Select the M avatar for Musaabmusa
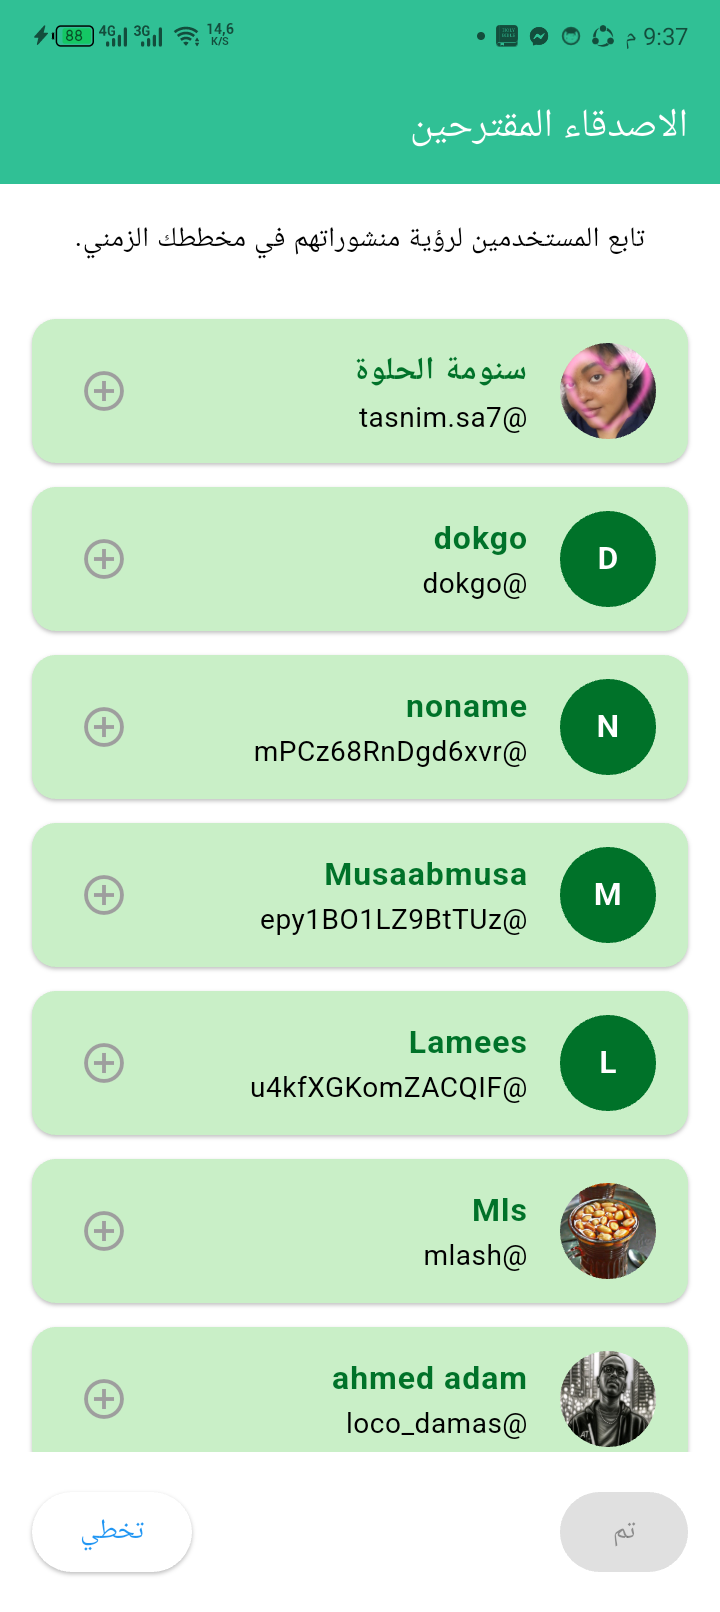720x1612 pixels. tap(608, 895)
